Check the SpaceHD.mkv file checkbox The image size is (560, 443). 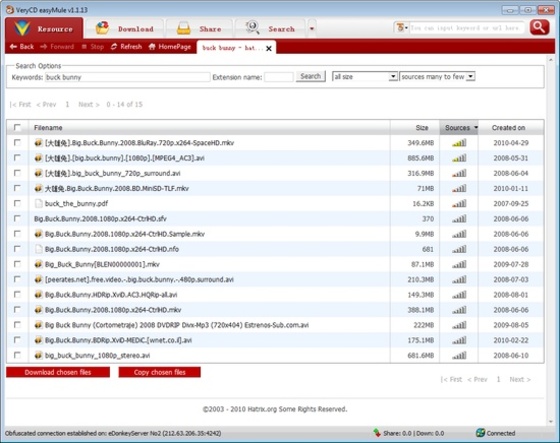pos(17,143)
